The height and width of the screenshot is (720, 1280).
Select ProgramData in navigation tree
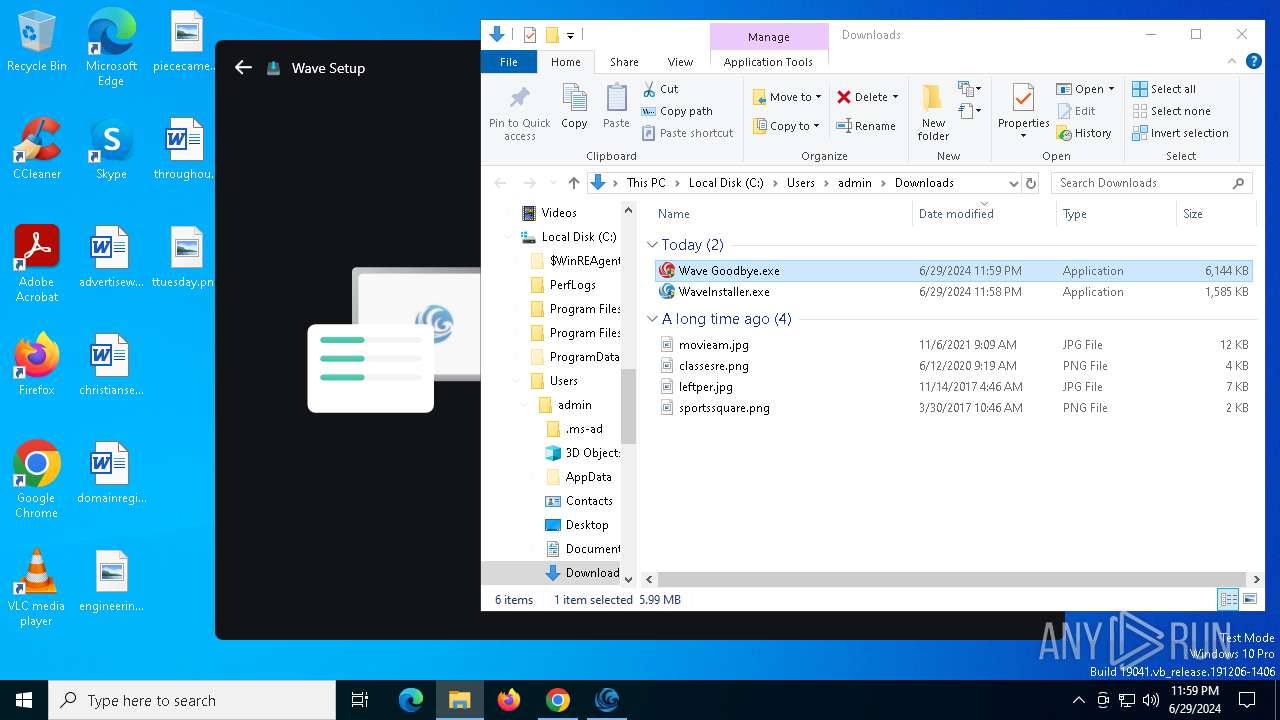pyautogui.click(x=575, y=357)
